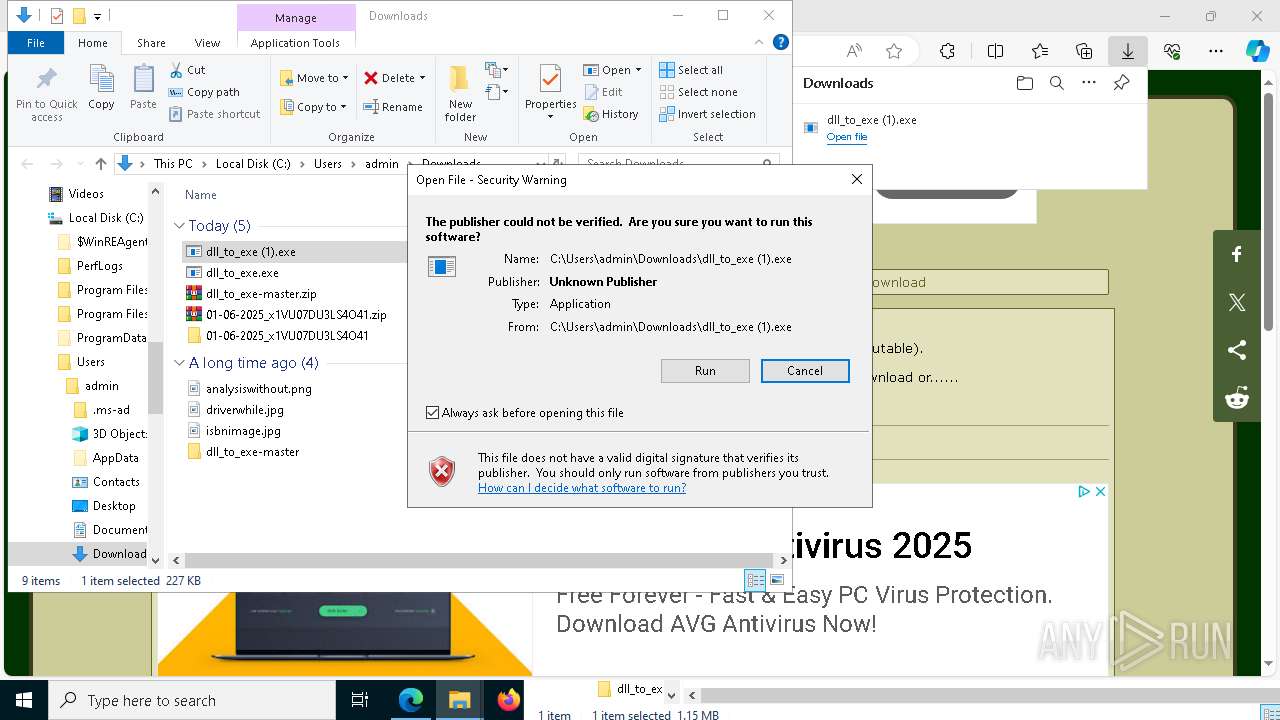Click Name column header
This screenshot has width=1280, height=720.
click(x=201, y=195)
